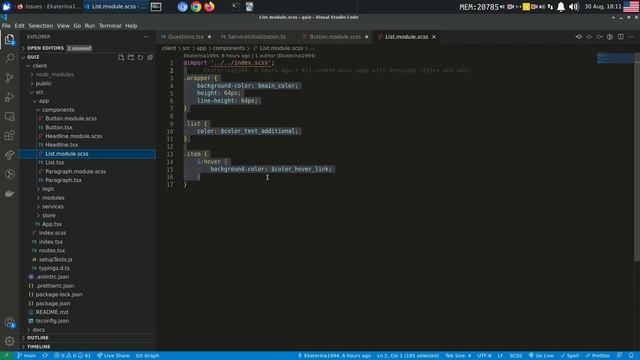Open the Manage gear menu

[9, 341]
